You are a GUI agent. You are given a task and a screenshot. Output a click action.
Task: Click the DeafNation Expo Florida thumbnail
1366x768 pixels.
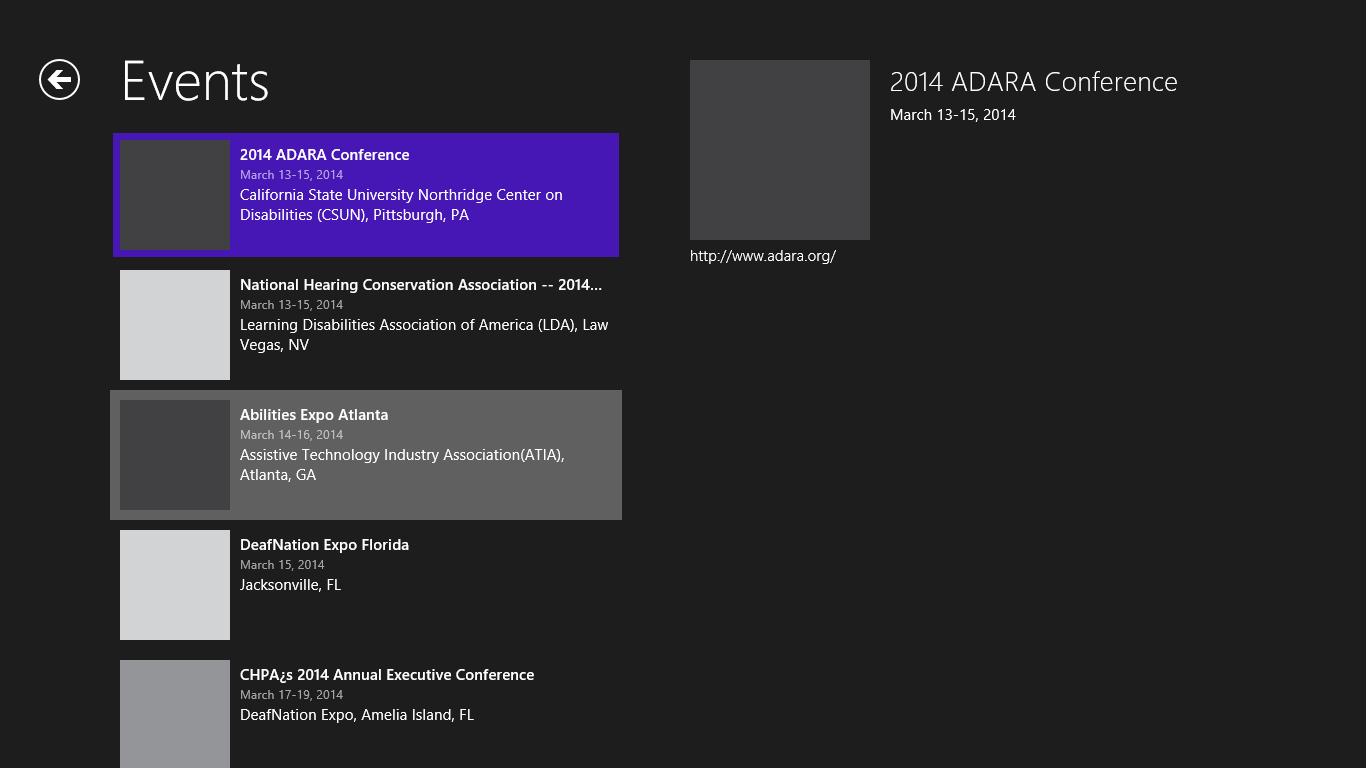pos(175,585)
